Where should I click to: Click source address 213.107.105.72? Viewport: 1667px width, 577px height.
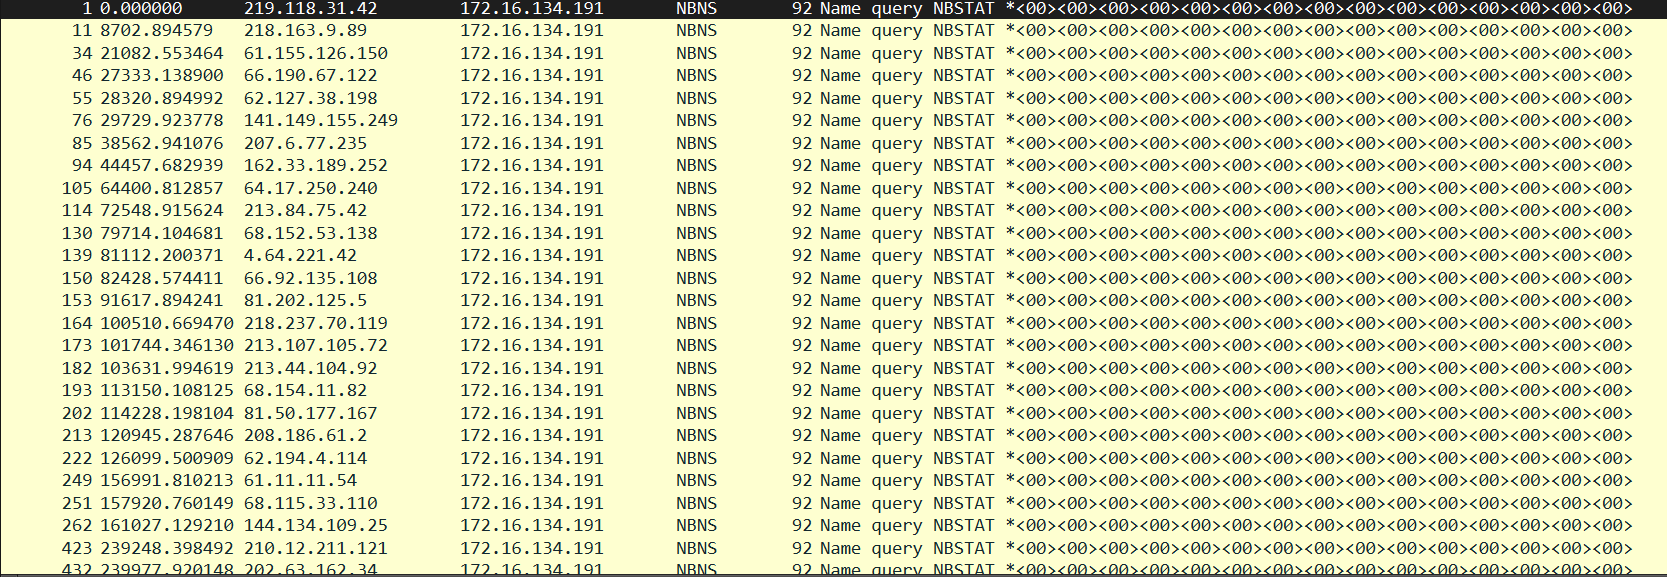(316, 345)
